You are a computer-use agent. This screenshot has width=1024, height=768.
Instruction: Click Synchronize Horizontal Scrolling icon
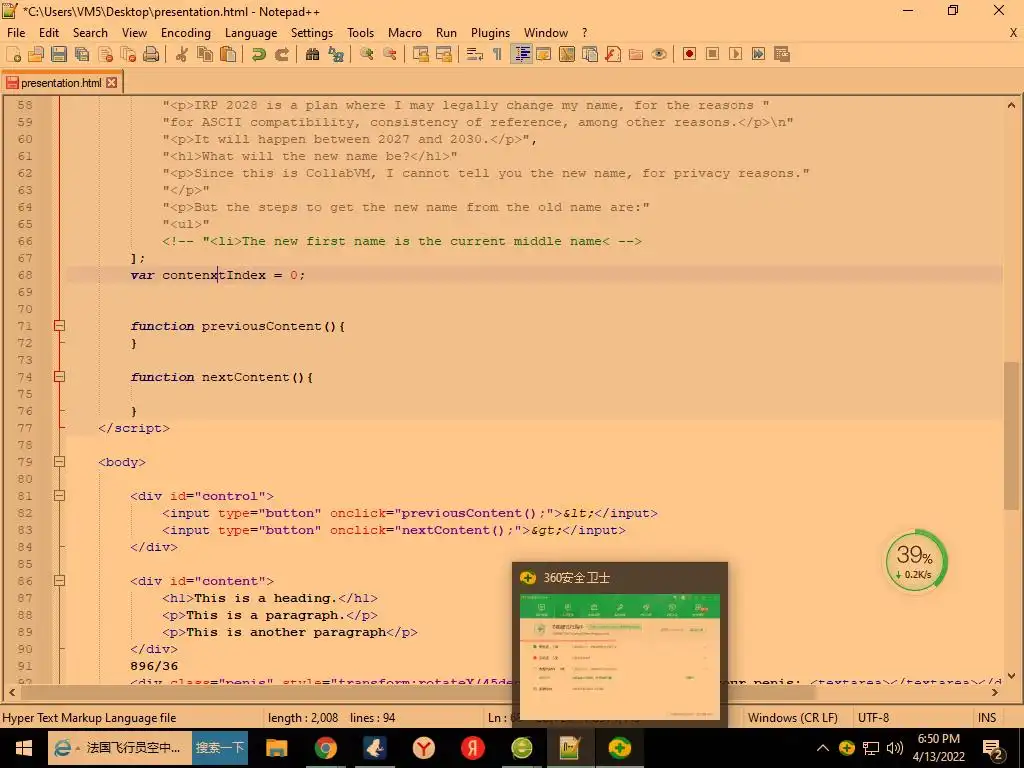pyautogui.click(x=443, y=54)
